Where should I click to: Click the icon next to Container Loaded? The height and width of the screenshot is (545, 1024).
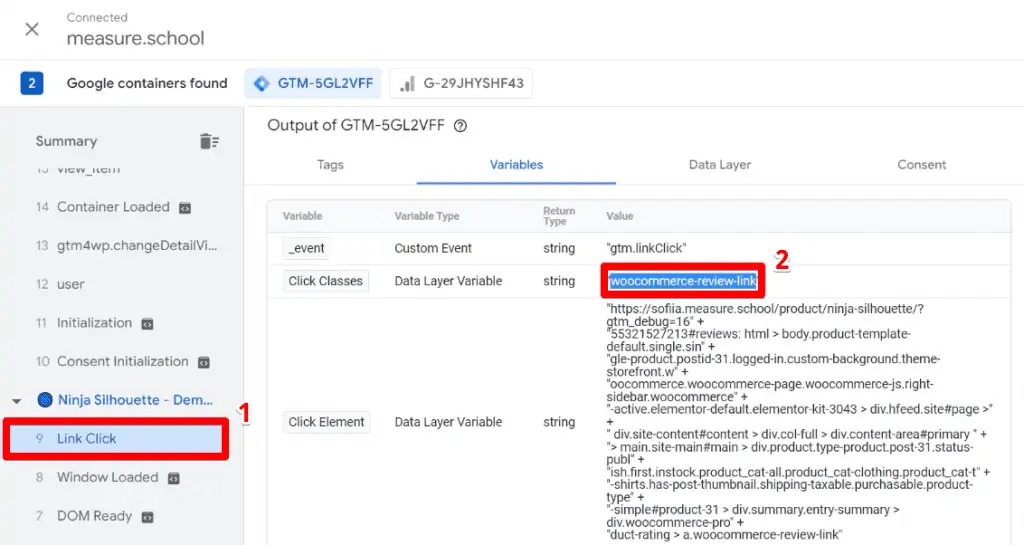point(185,208)
